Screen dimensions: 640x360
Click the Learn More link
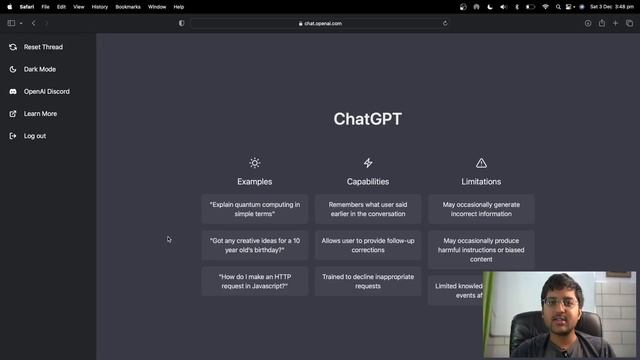tap(40, 114)
